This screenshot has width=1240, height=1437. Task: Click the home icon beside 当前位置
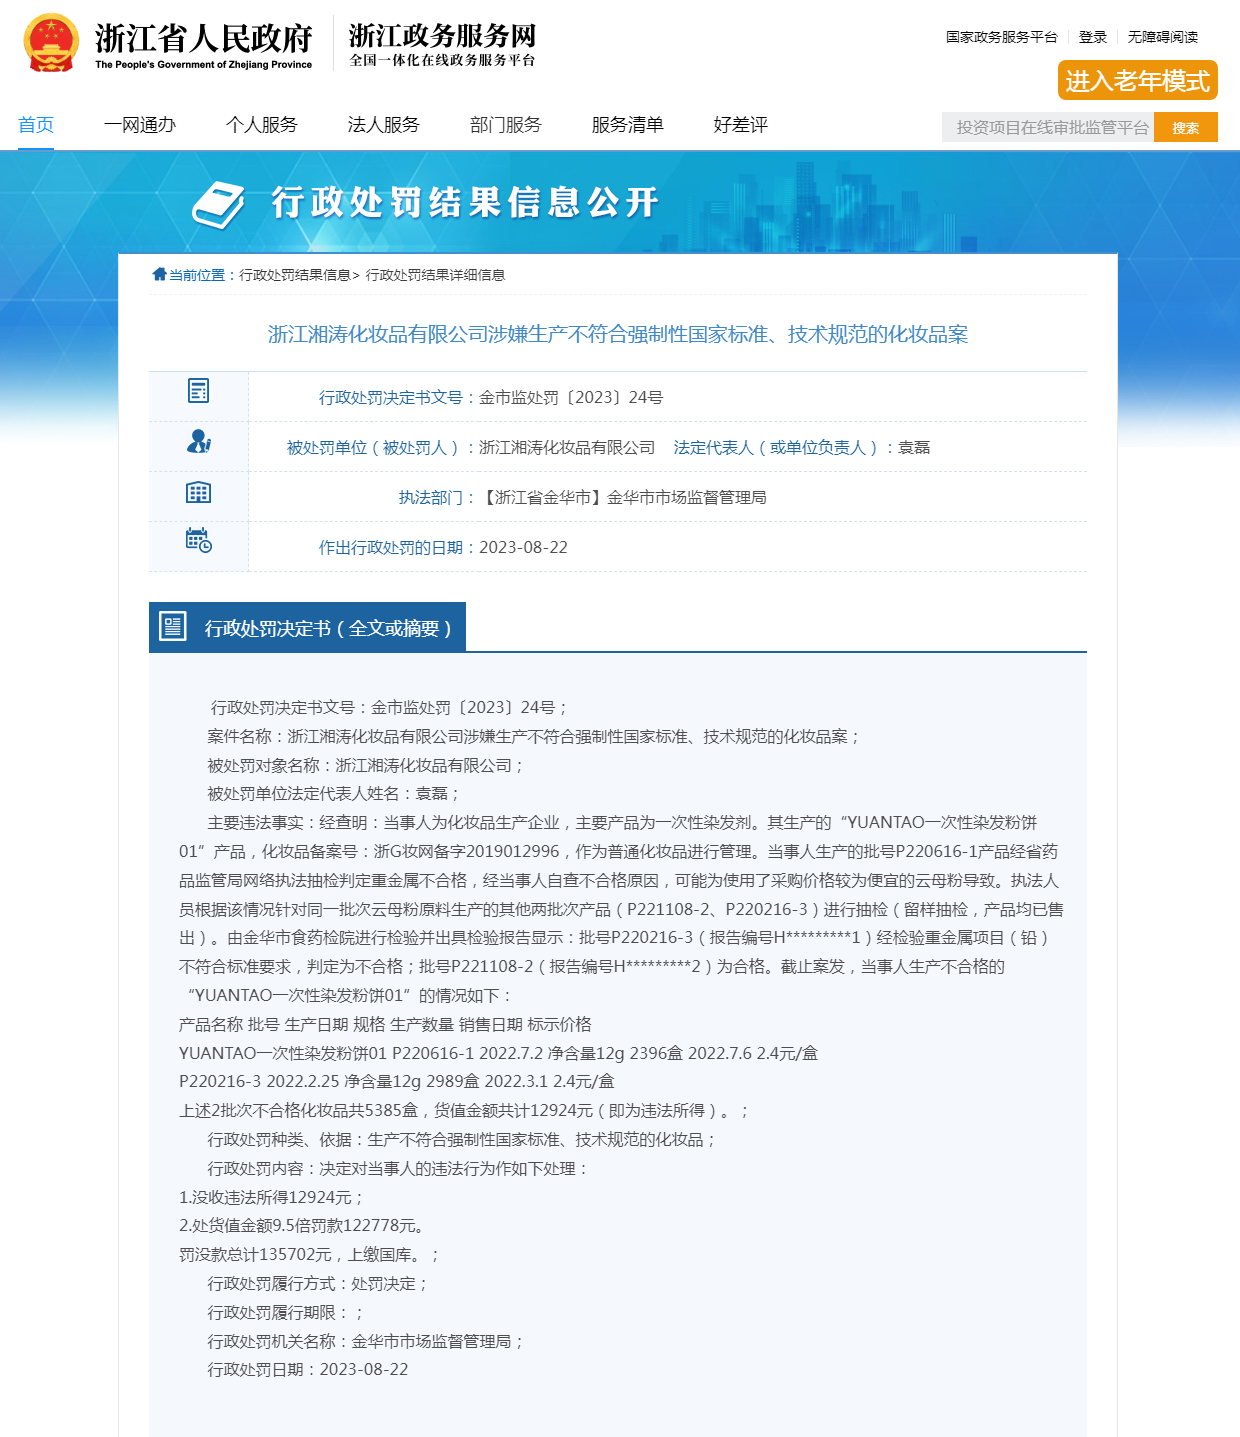[159, 274]
